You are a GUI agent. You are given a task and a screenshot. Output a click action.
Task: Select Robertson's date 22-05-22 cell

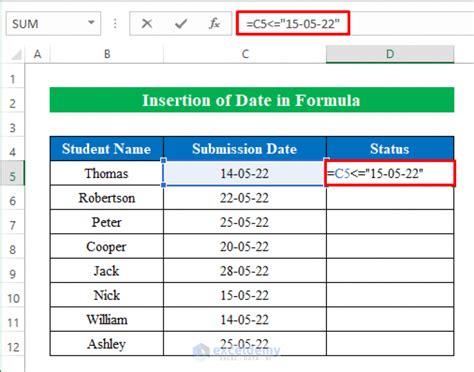tap(245, 198)
